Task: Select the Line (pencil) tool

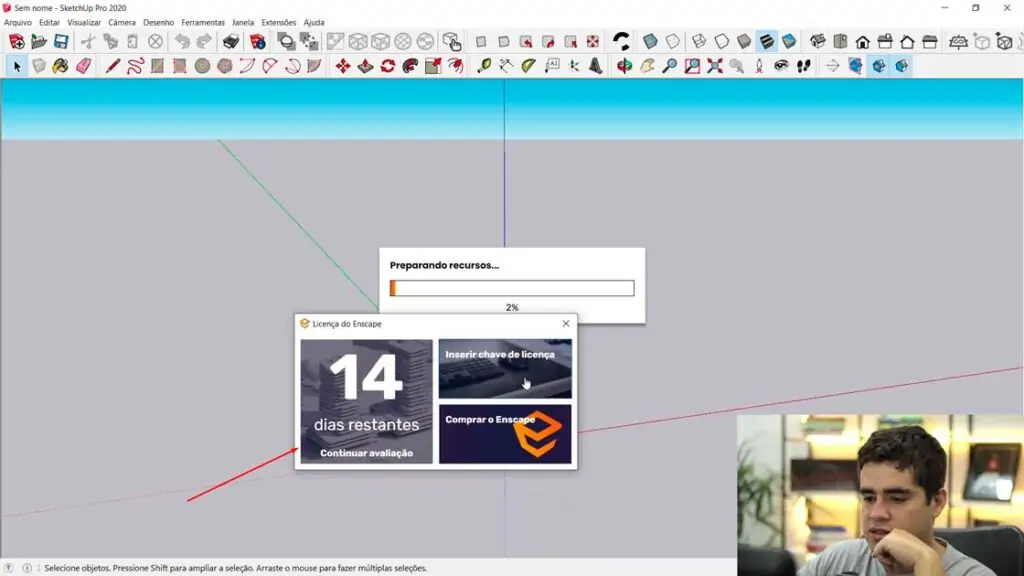Action: (x=113, y=67)
